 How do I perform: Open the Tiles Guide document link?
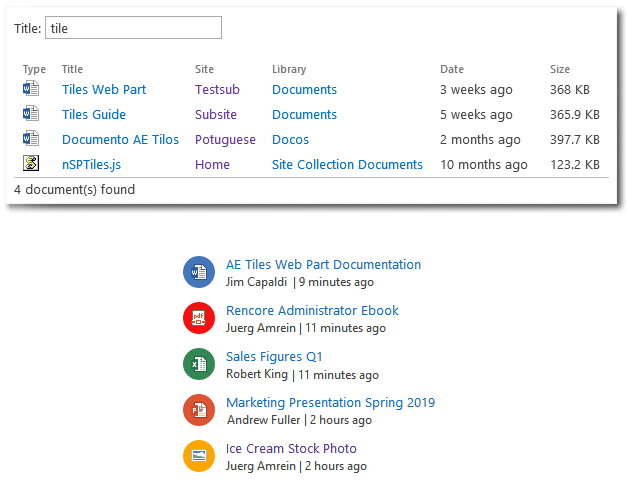tap(94, 115)
